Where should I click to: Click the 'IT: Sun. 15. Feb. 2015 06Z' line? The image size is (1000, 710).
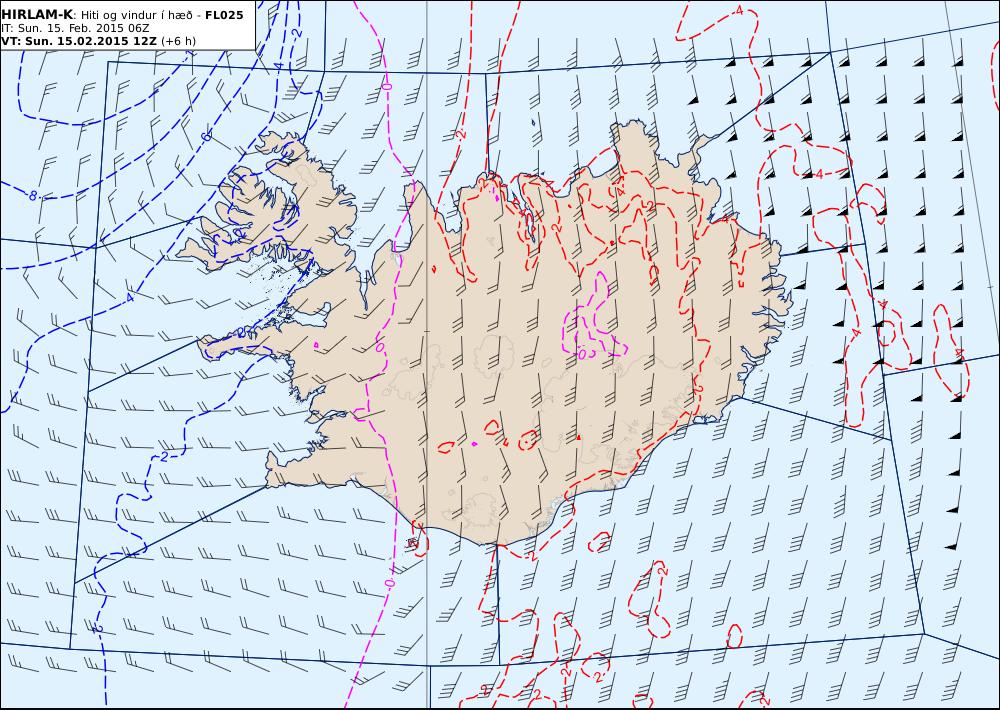(x=75, y=29)
